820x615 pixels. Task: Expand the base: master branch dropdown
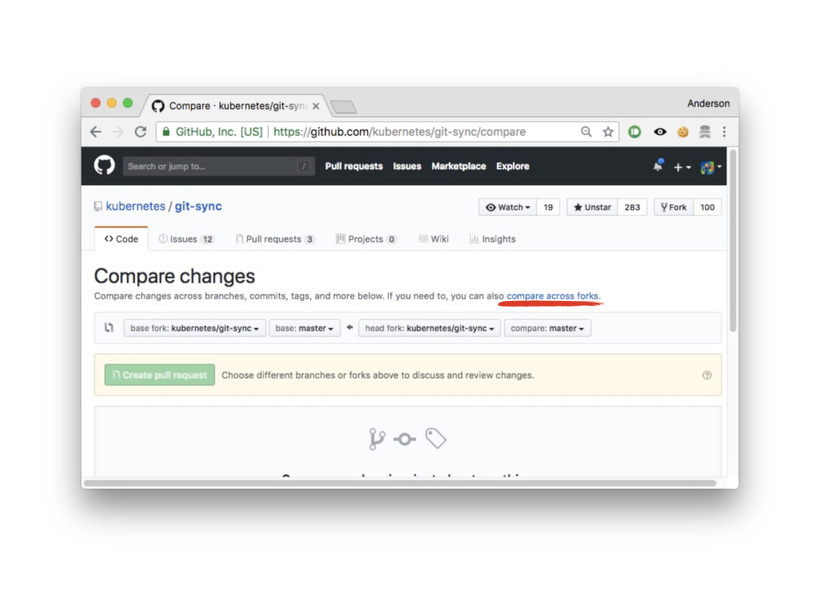coord(304,328)
